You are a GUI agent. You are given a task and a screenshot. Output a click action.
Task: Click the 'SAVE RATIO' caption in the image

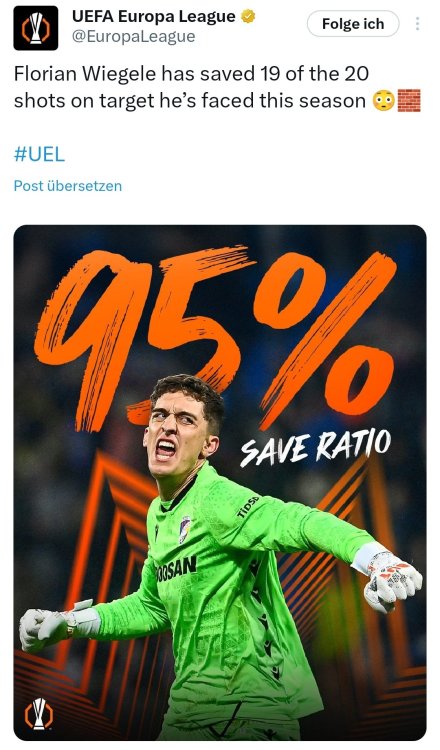316,447
